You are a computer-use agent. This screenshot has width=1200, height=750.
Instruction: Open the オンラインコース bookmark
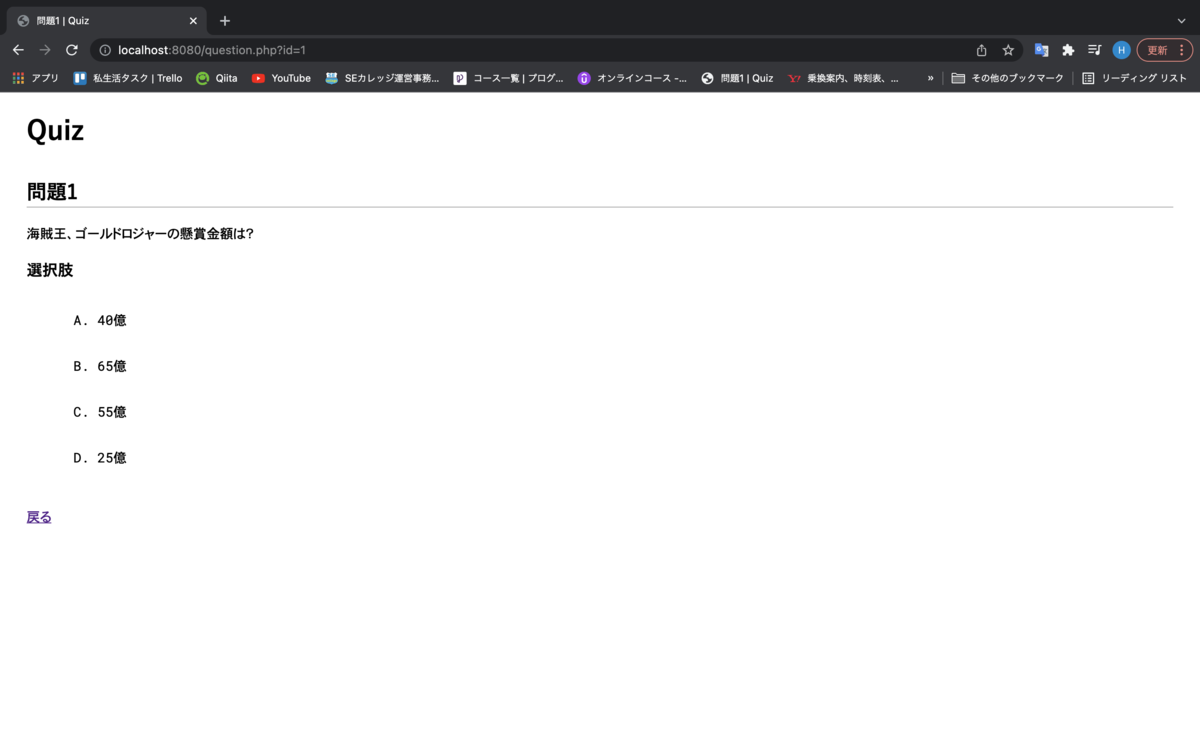(632, 78)
